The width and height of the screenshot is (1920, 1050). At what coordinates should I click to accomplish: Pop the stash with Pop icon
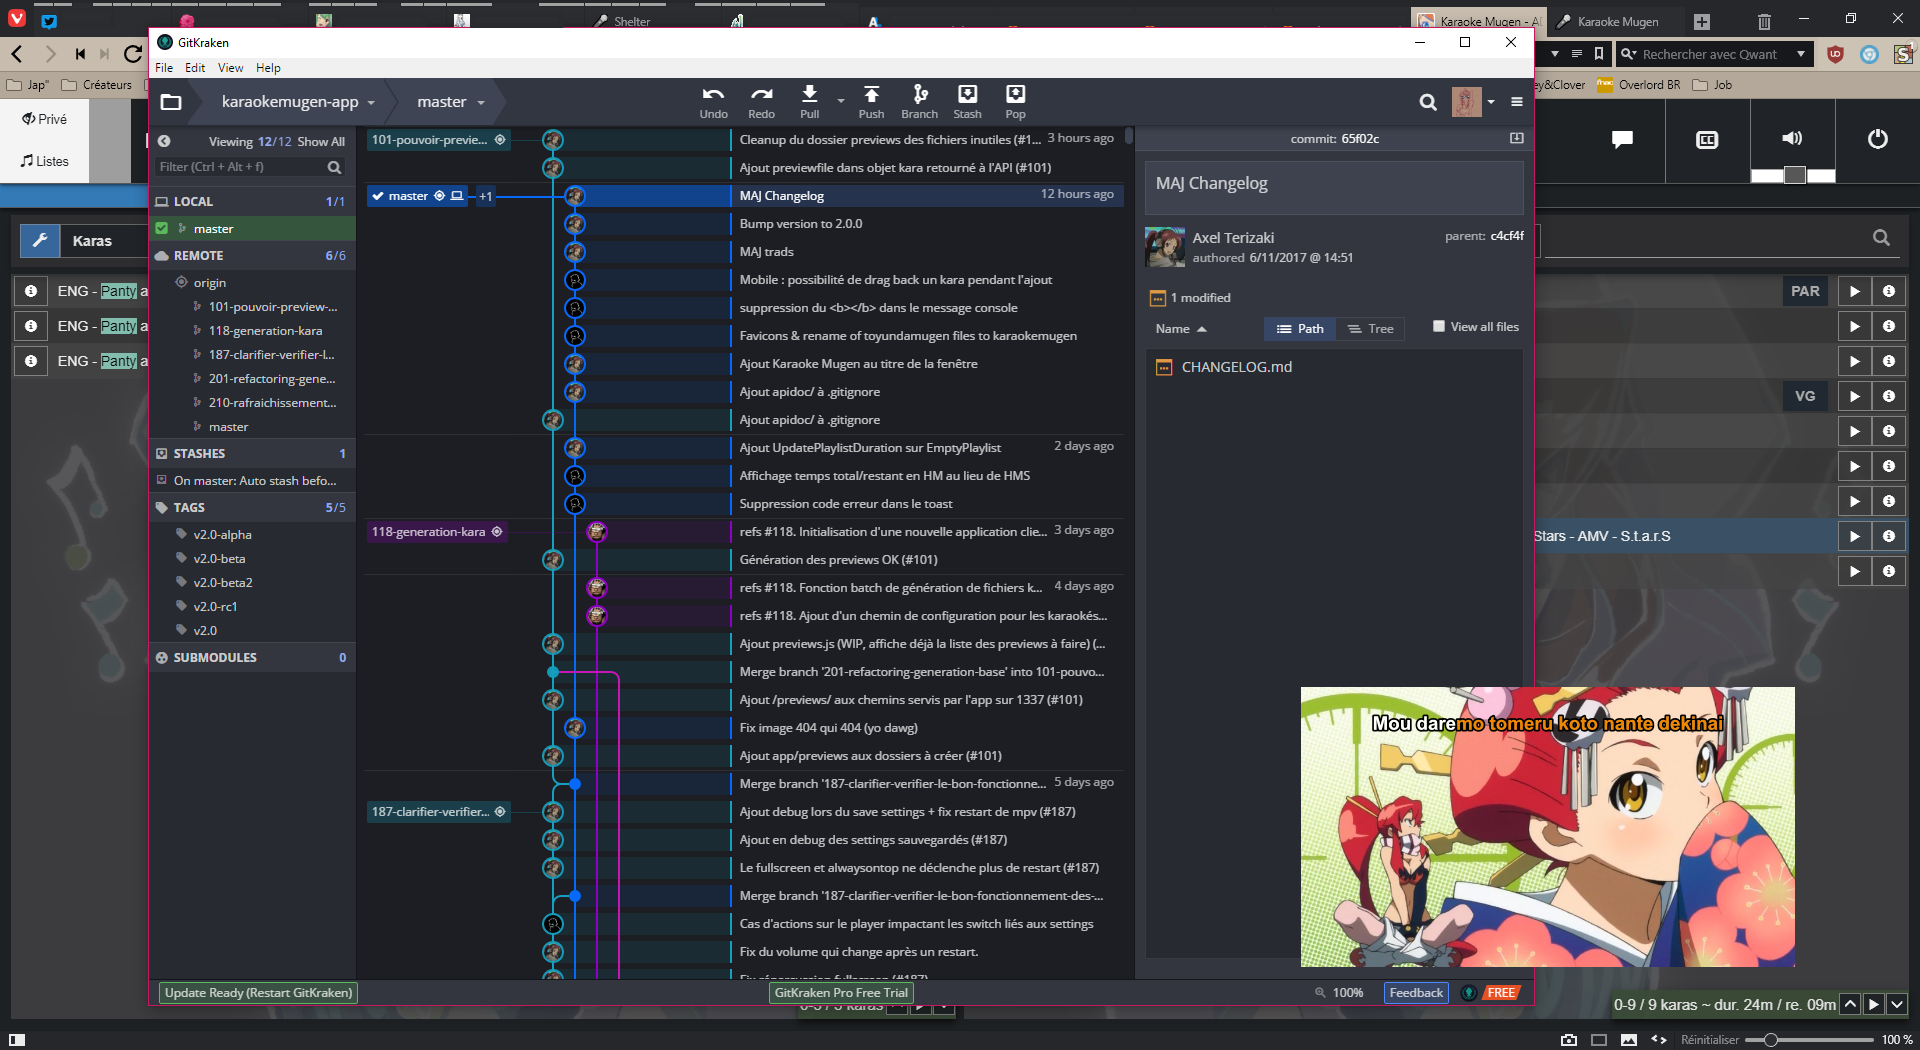pyautogui.click(x=1015, y=102)
